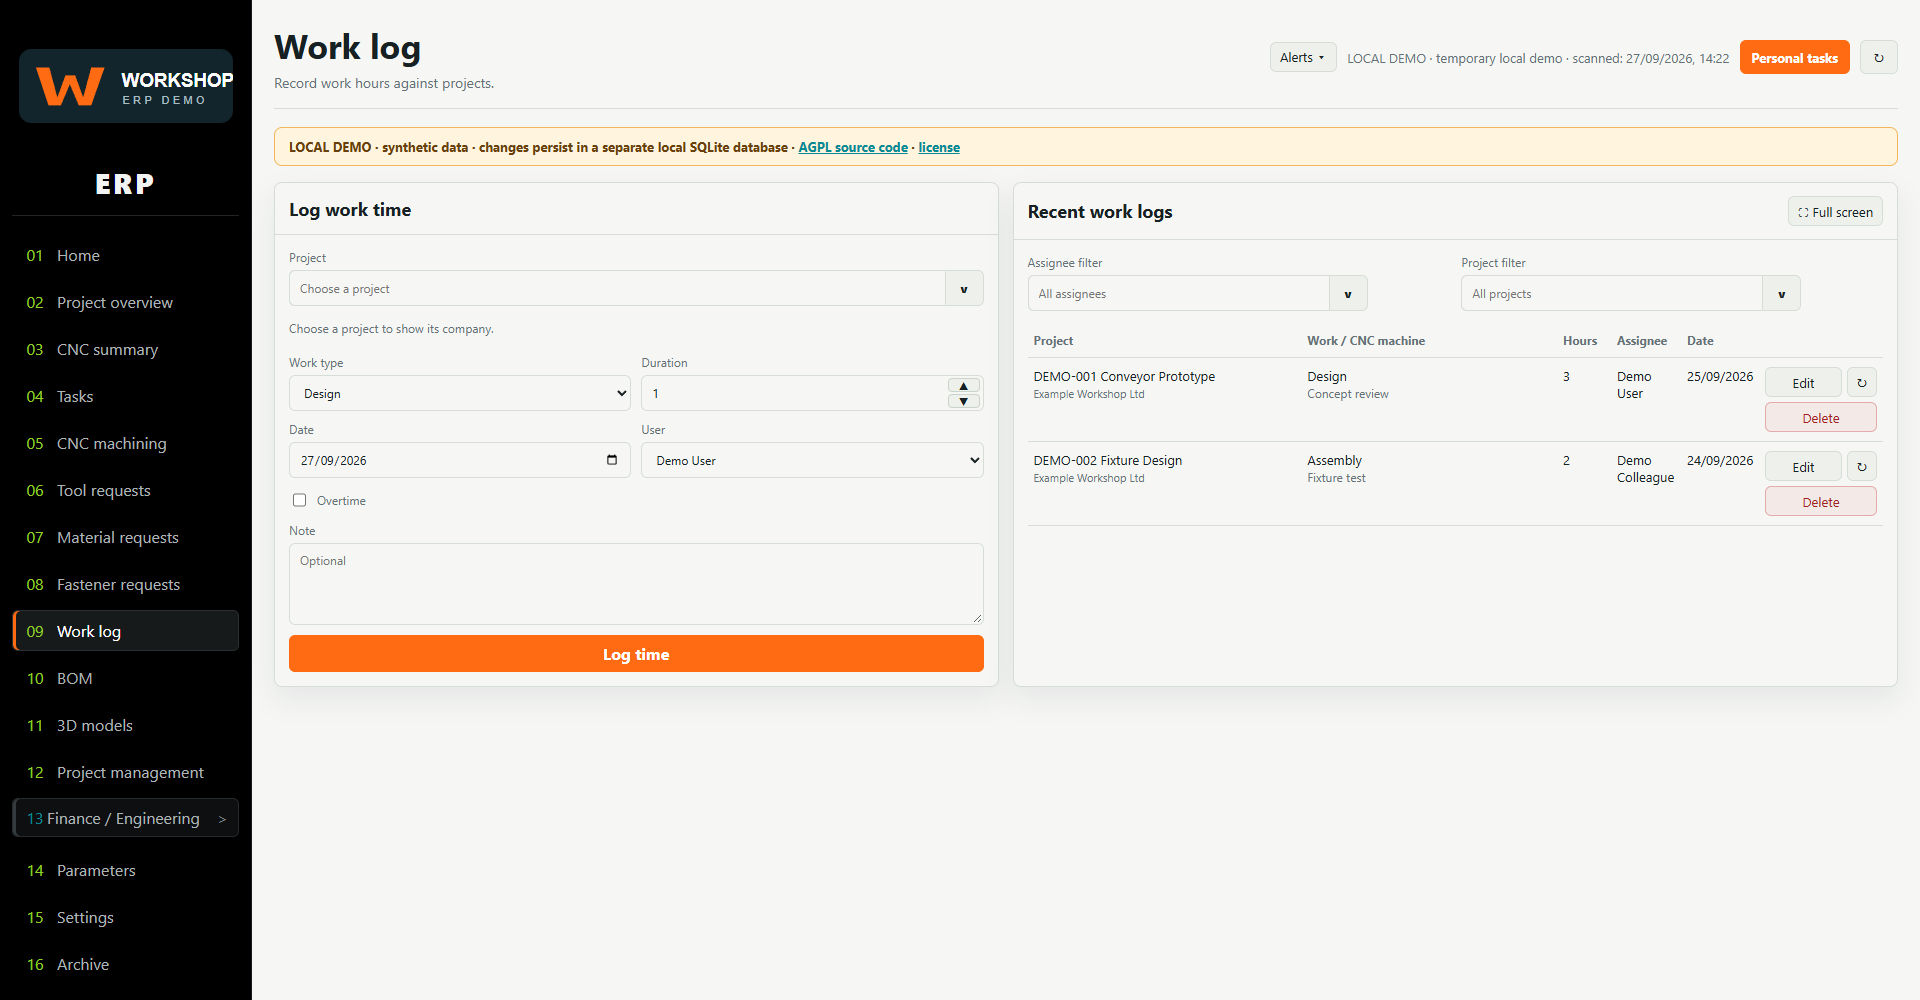Expand the Assignee filter dropdown arrow
Viewport: 1920px width, 1000px height.
click(x=1348, y=294)
